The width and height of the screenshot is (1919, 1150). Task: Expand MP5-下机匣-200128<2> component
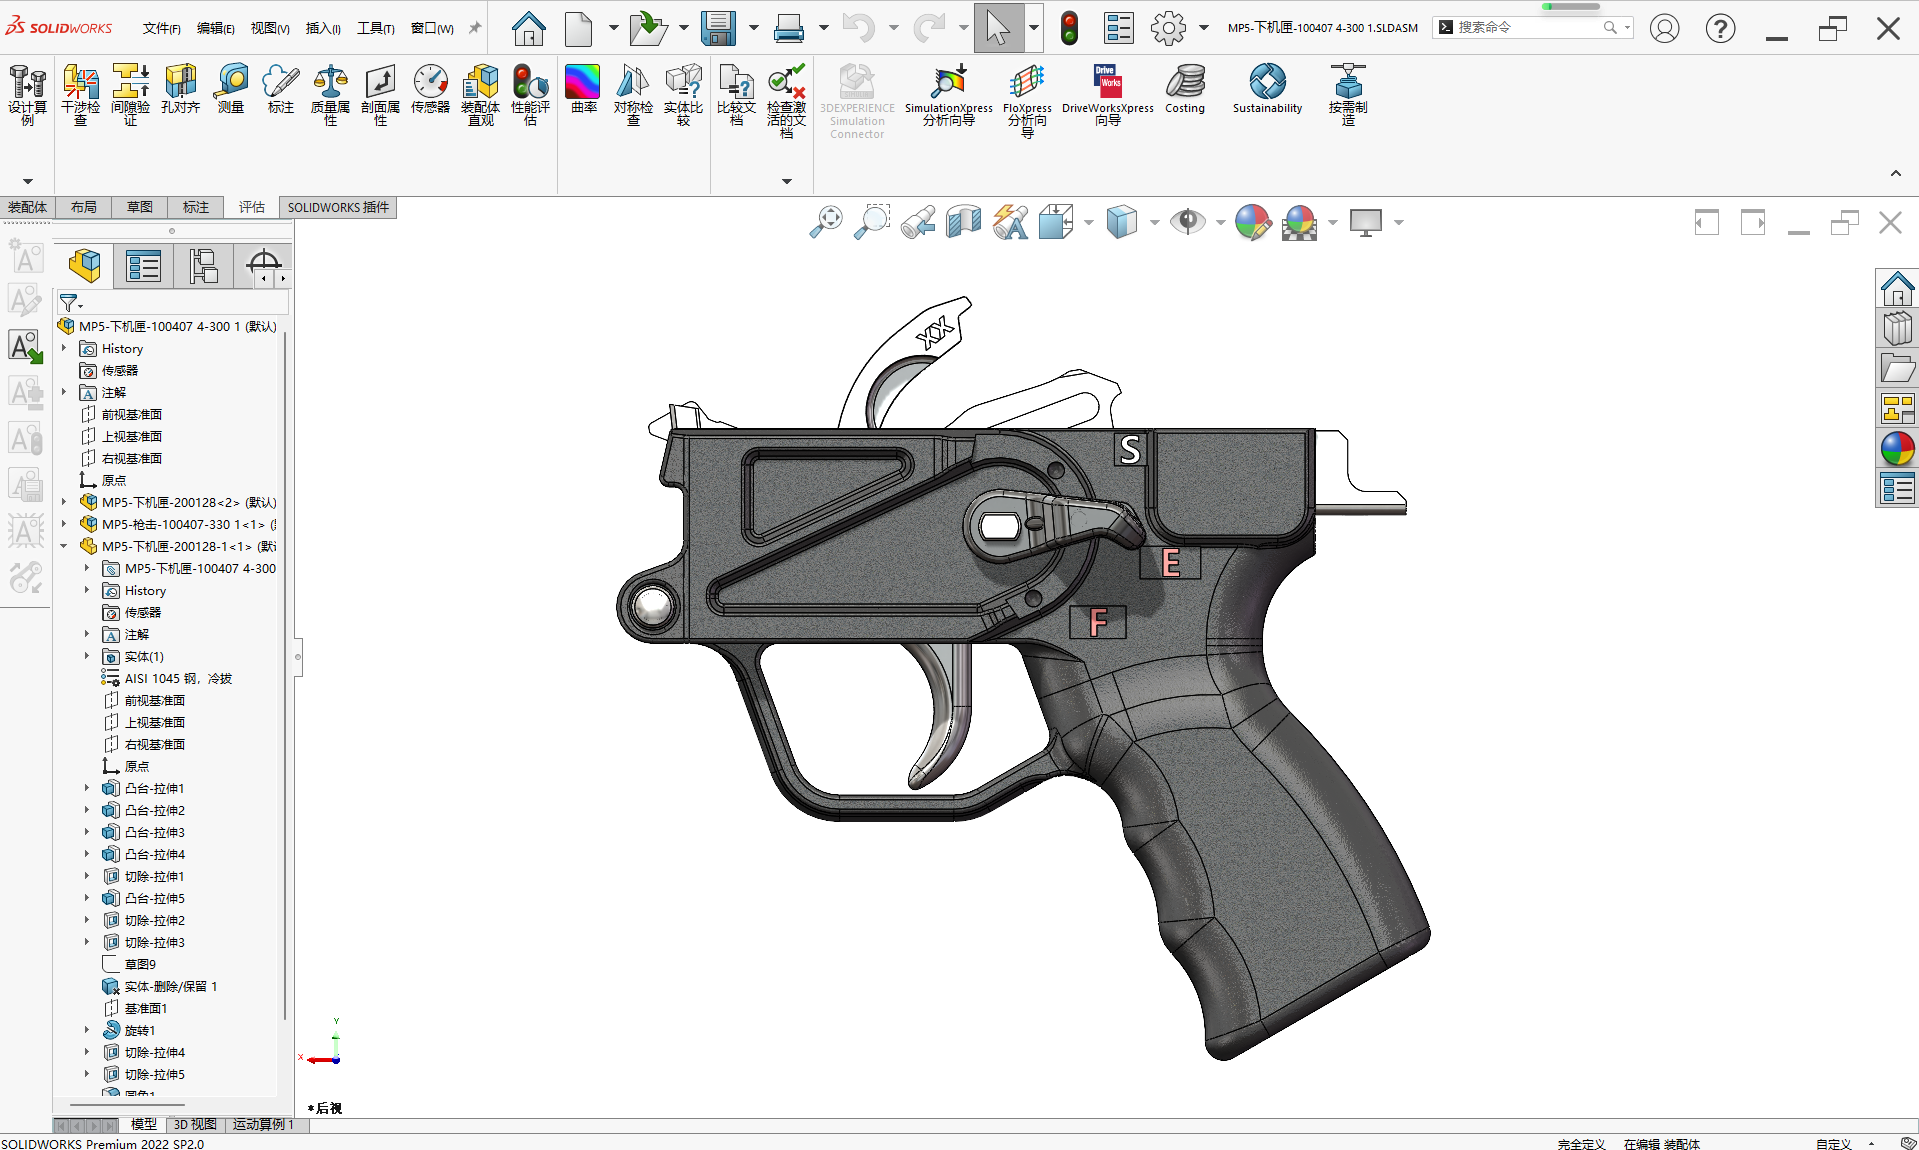pyautogui.click(x=64, y=502)
